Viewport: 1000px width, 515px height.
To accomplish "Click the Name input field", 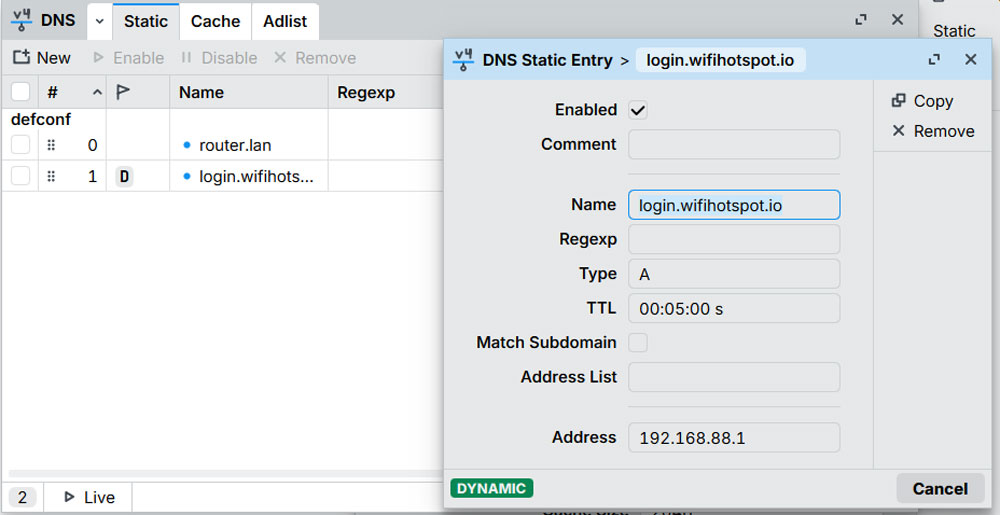I will coord(734,205).
